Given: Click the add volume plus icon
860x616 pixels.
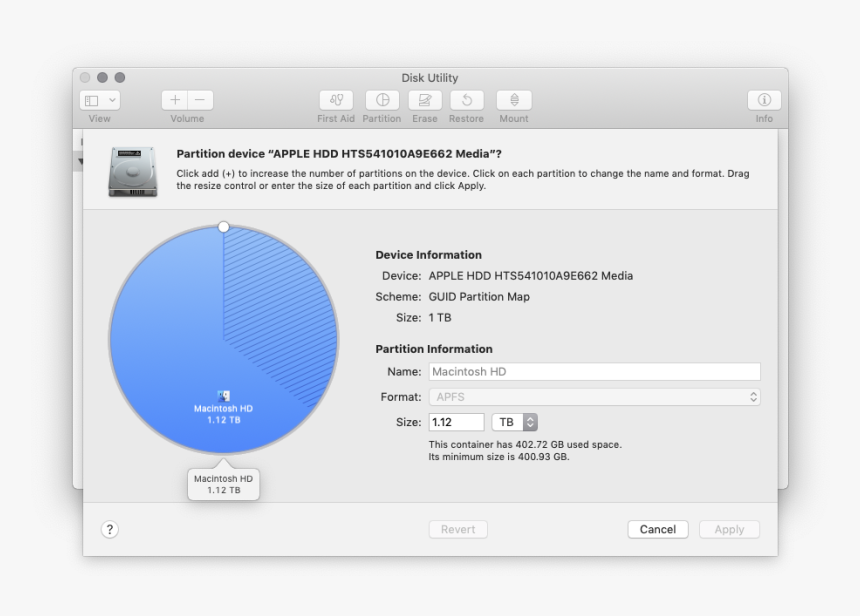Looking at the screenshot, I should tap(175, 100).
